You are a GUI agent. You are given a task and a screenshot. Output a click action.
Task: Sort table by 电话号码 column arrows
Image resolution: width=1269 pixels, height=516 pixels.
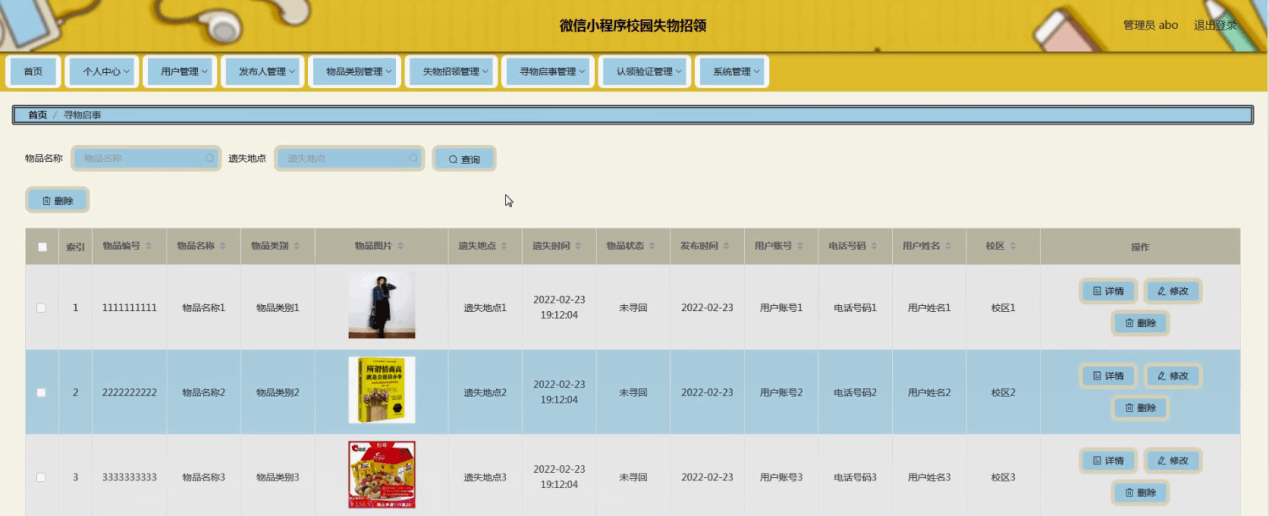[x=874, y=246]
